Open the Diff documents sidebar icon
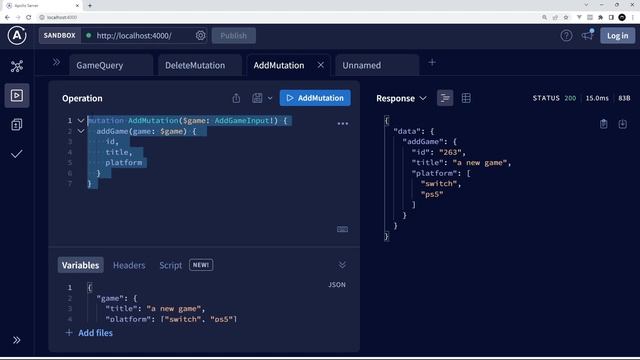640x360 pixels. (17, 124)
